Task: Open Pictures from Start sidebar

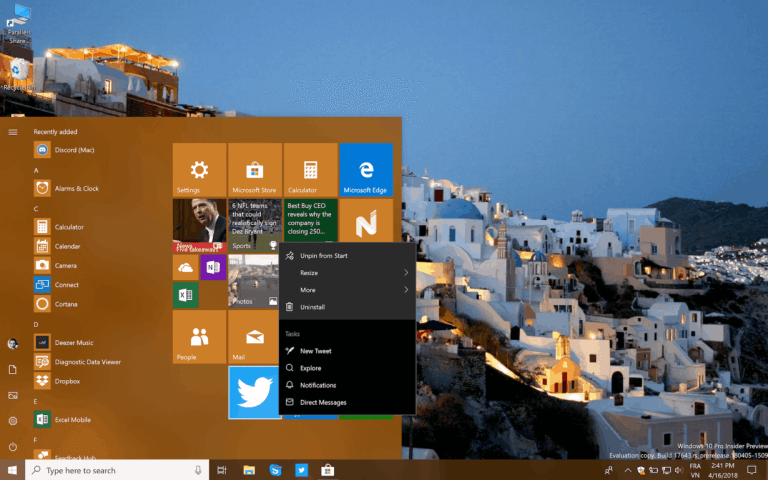Action: coord(13,395)
